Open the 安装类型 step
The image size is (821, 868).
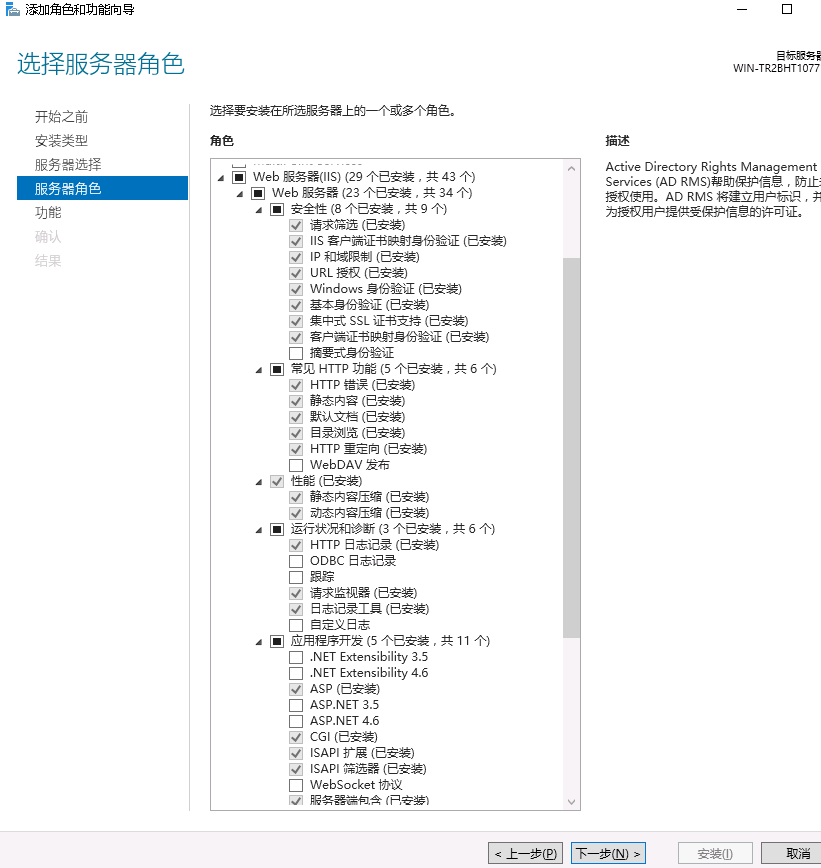tap(61, 141)
